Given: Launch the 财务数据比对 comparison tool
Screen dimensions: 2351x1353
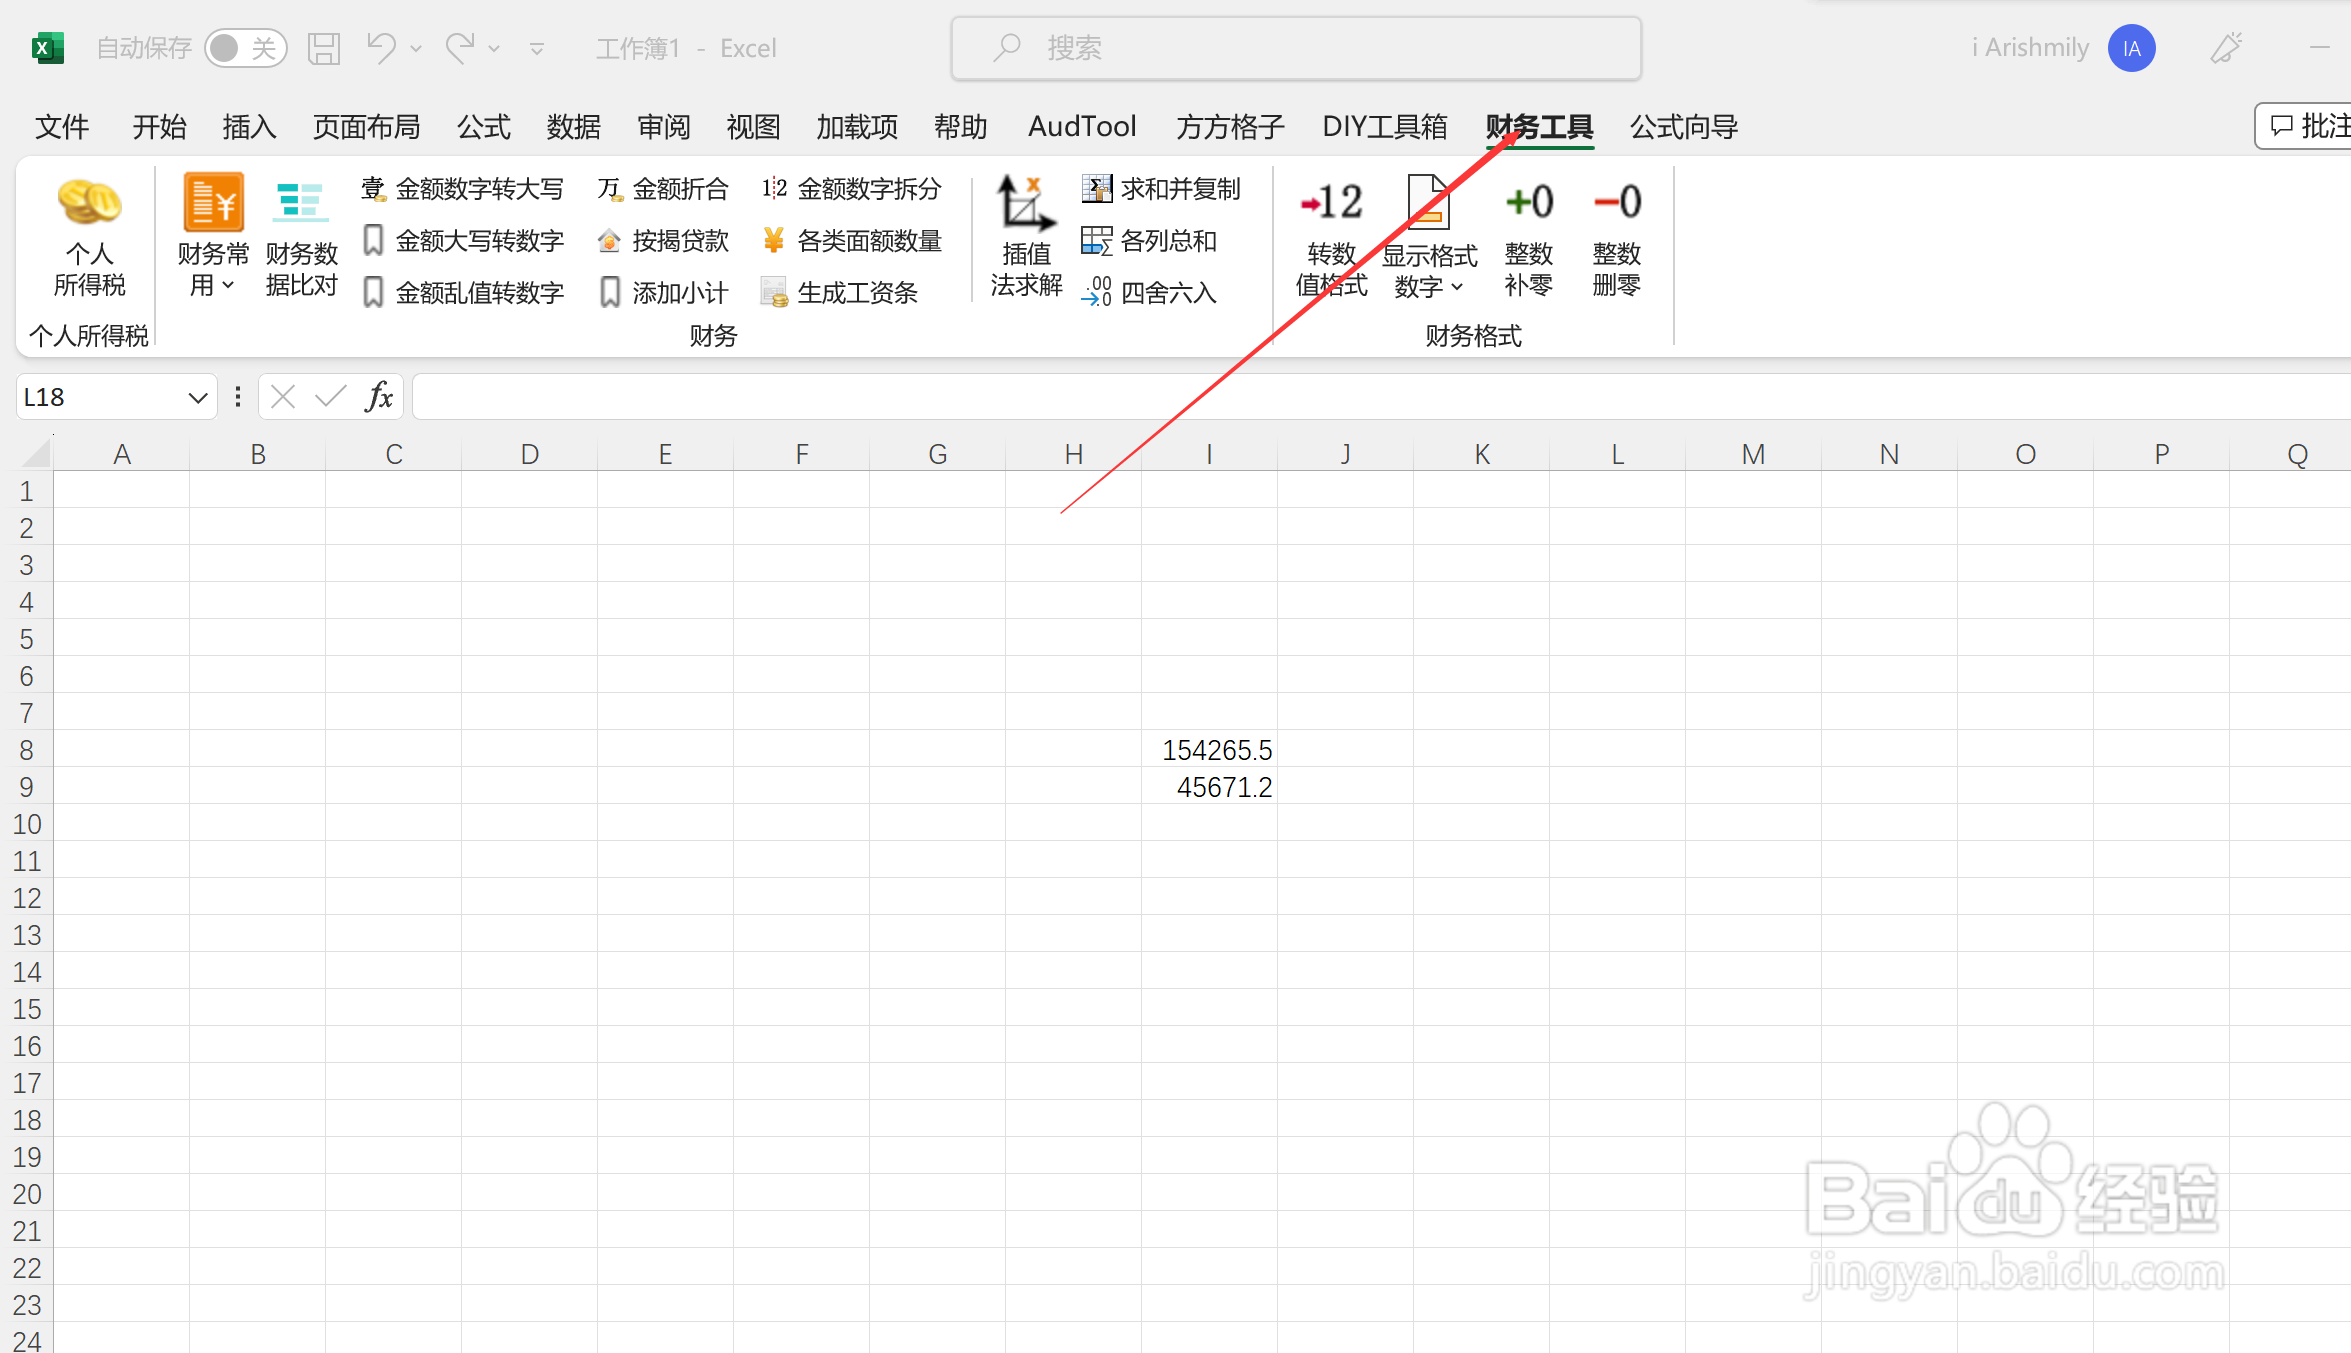Looking at the screenshot, I should click(x=301, y=238).
